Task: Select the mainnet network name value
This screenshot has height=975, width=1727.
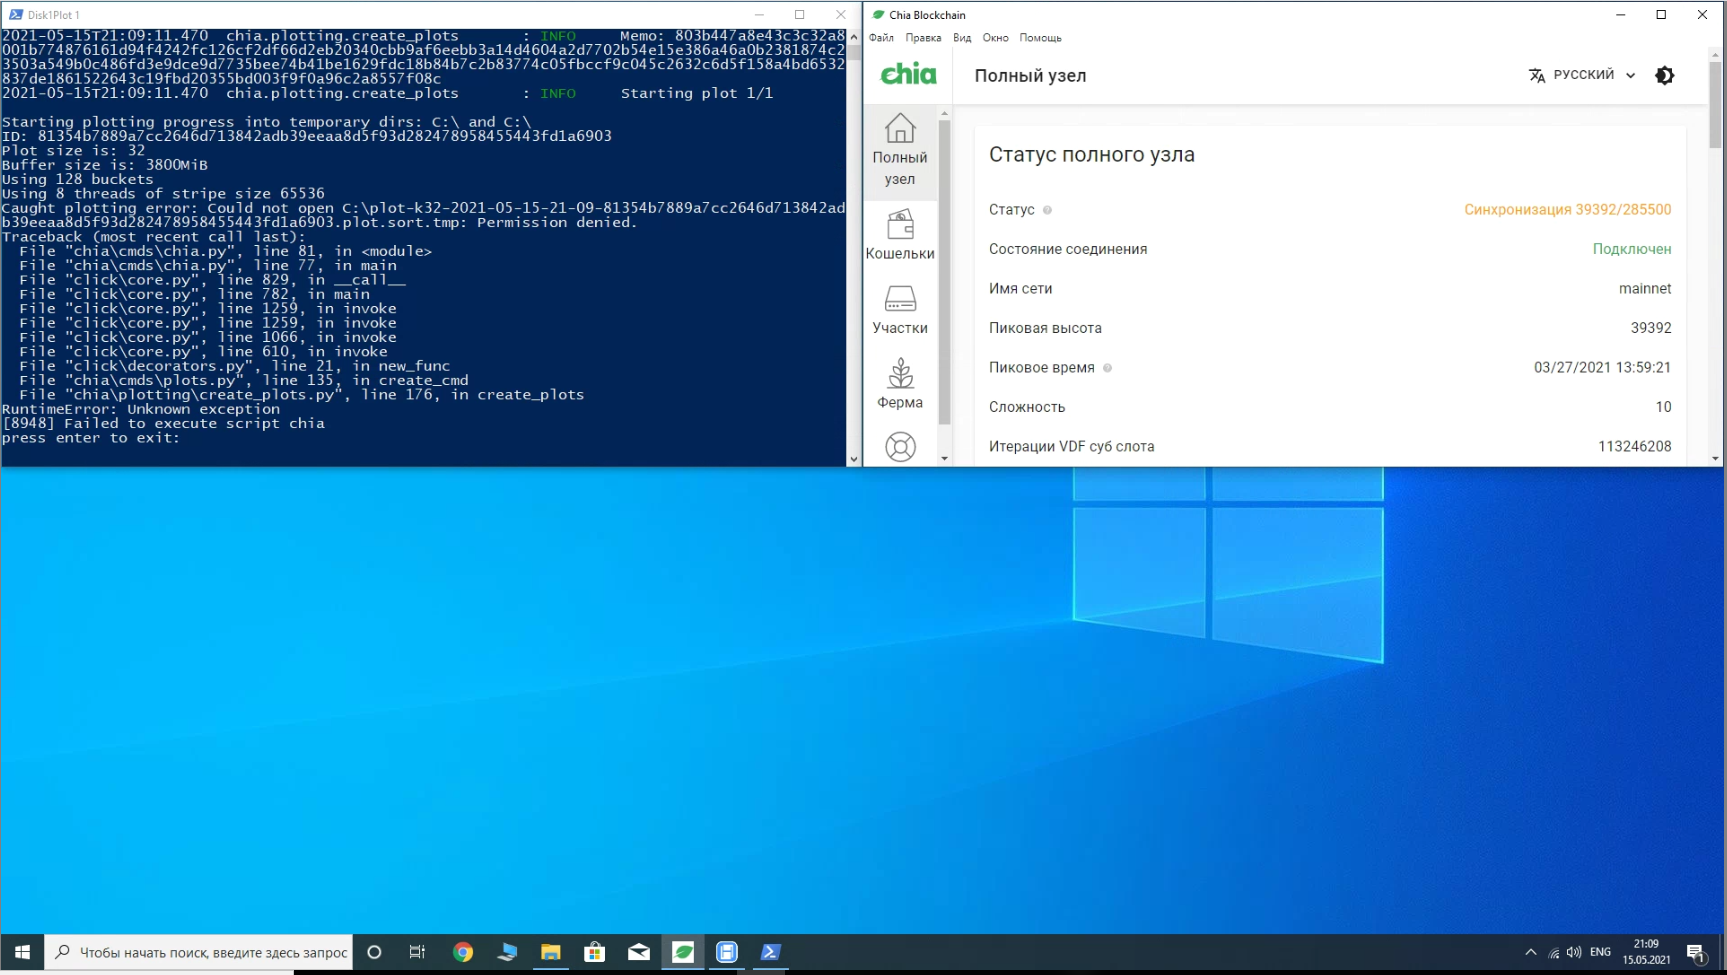Action: click(1645, 288)
